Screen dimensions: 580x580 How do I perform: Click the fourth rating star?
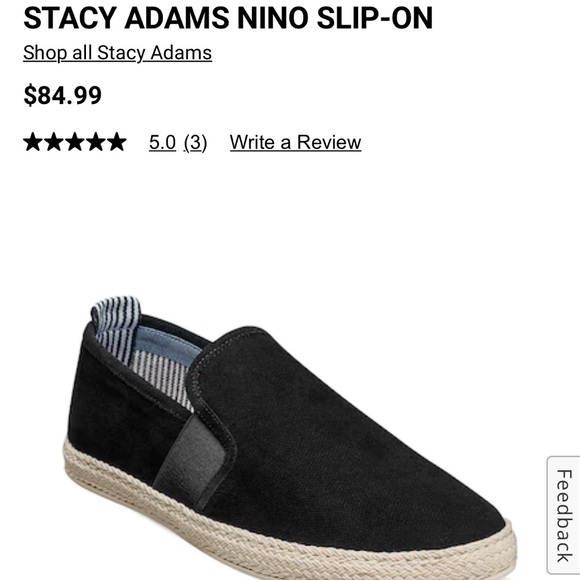coord(96,142)
